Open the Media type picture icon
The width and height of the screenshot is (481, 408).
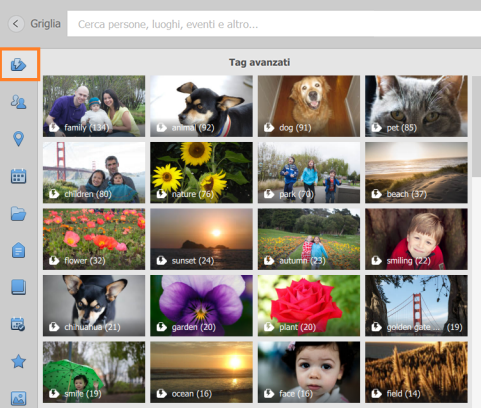[x=19, y=398]
